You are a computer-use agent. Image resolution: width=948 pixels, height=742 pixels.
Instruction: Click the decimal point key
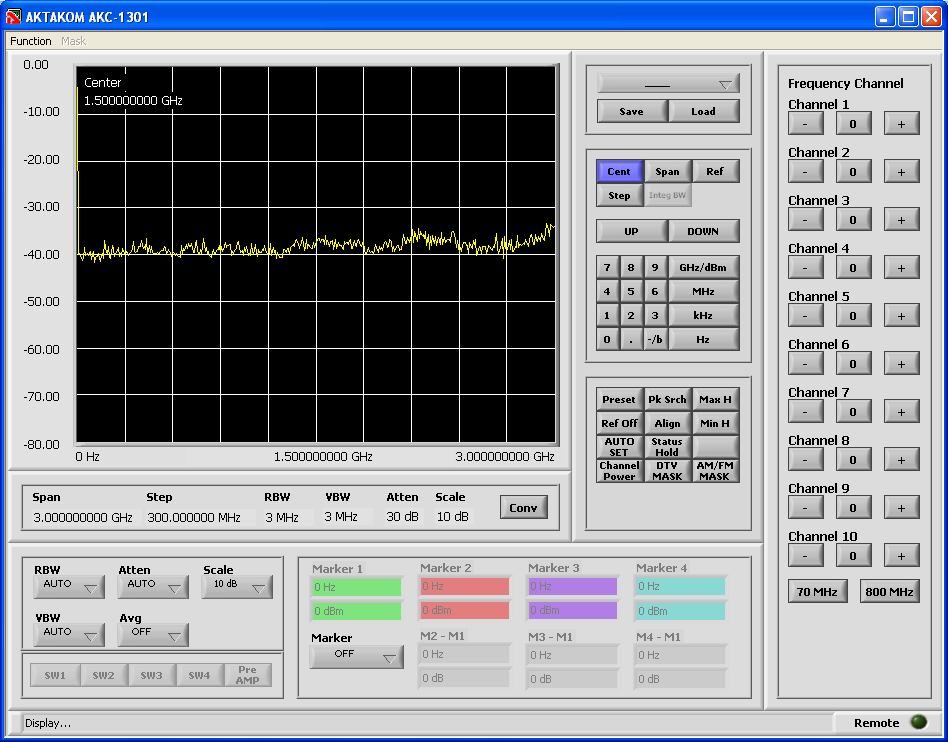pos(631,339)
